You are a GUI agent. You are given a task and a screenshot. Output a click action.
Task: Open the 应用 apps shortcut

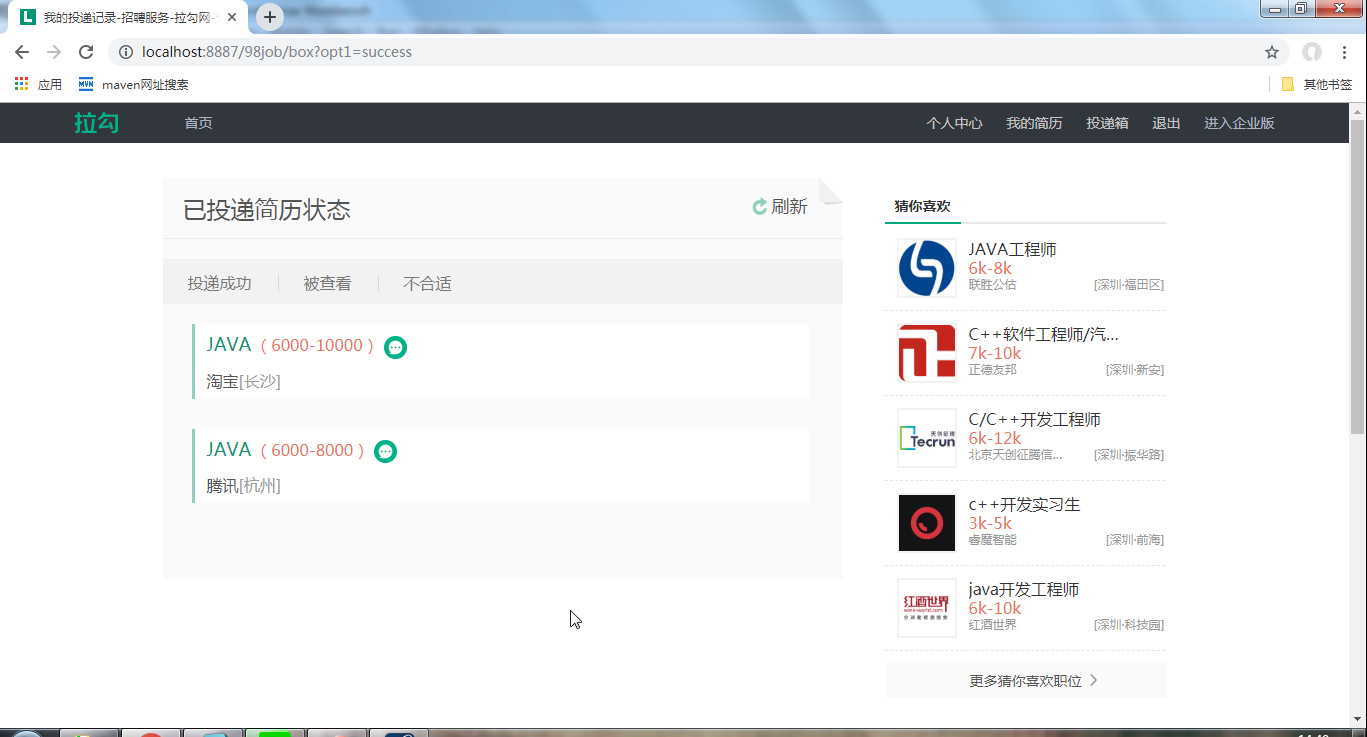point(38,85)
